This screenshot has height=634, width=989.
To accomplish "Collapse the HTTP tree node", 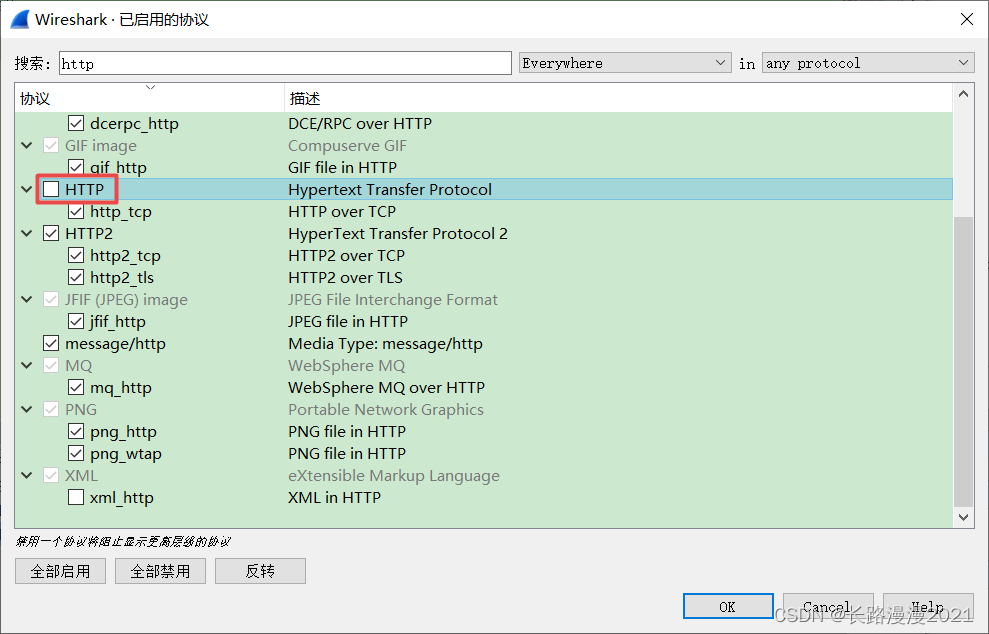I will tap(26, 189).
